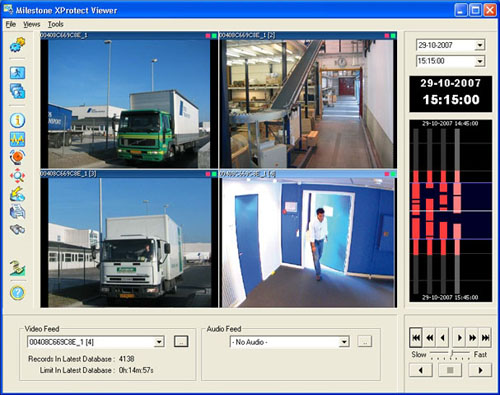Click the title bar reading 00408C669C8E_1 [3]
The image size is (500, 395).
point(129,174)
